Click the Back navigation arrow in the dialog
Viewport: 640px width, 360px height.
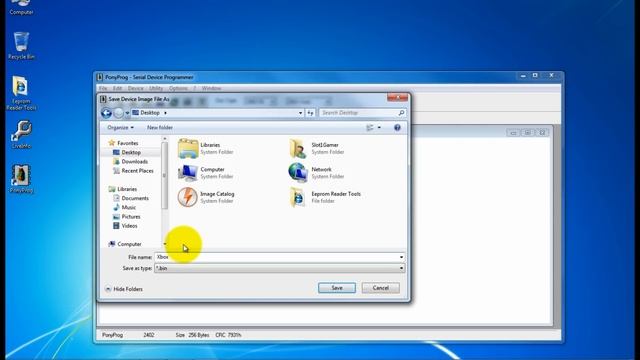pos(106,113)
